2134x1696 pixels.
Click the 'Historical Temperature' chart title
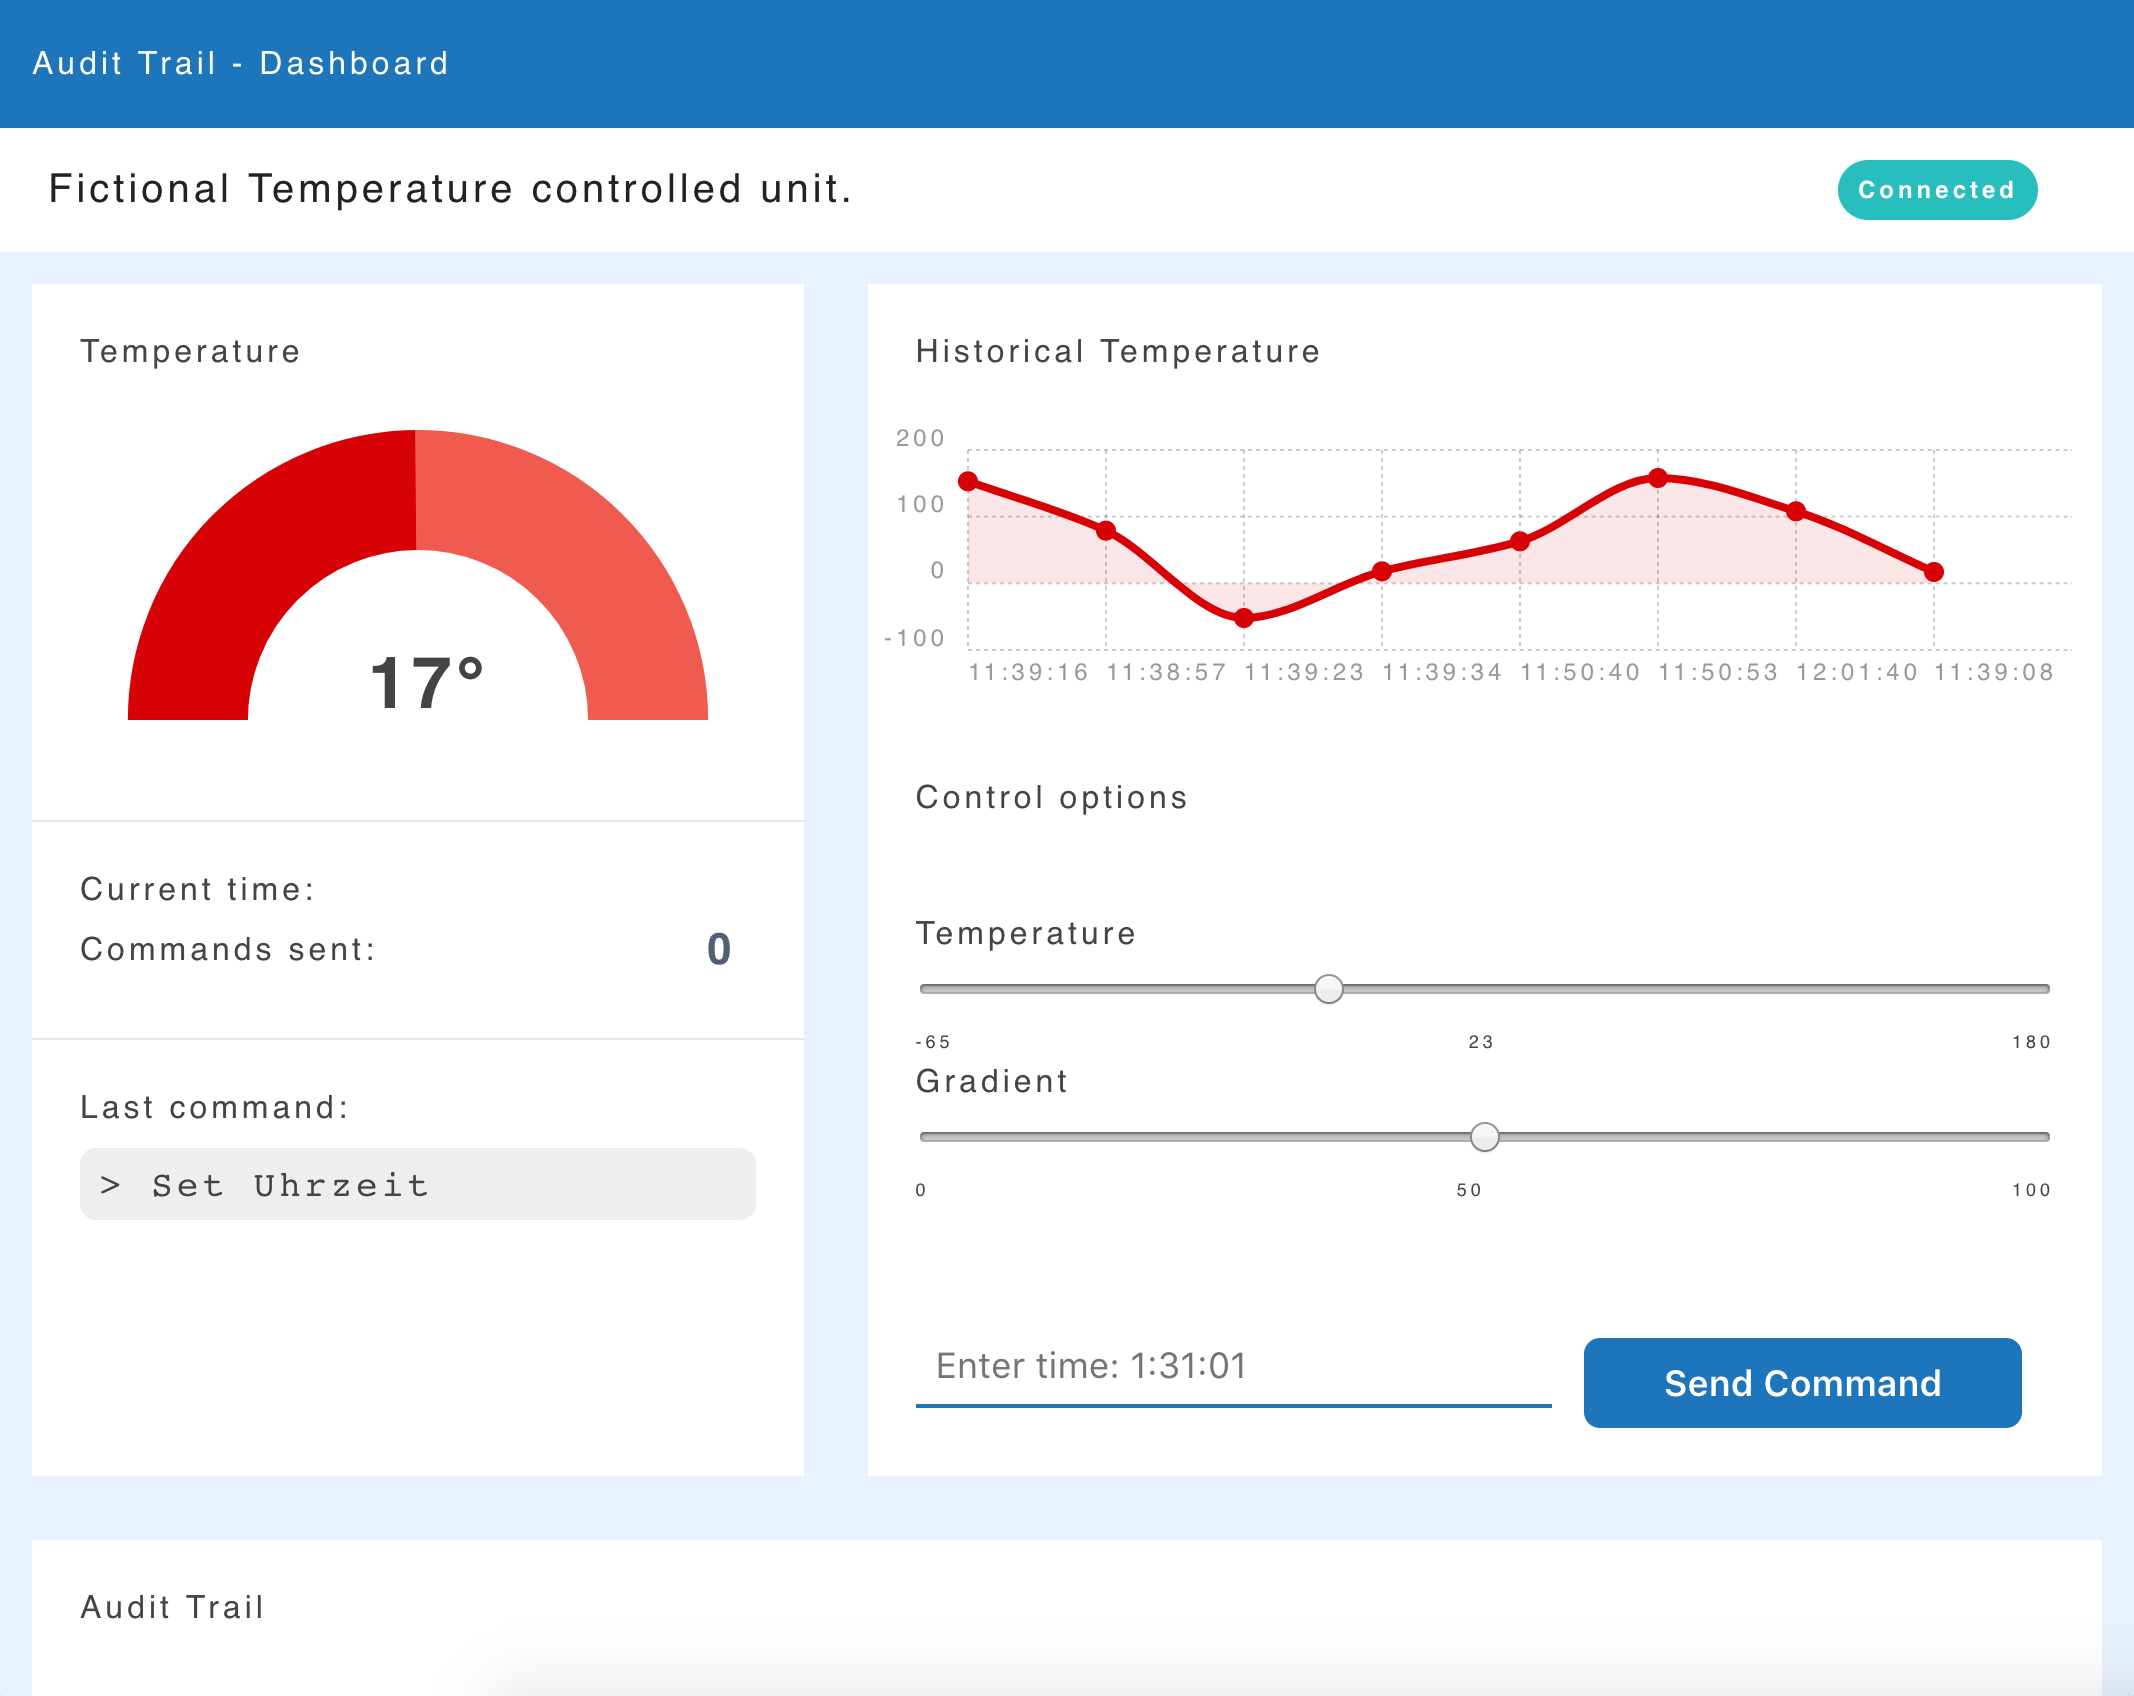[1118, 351]
